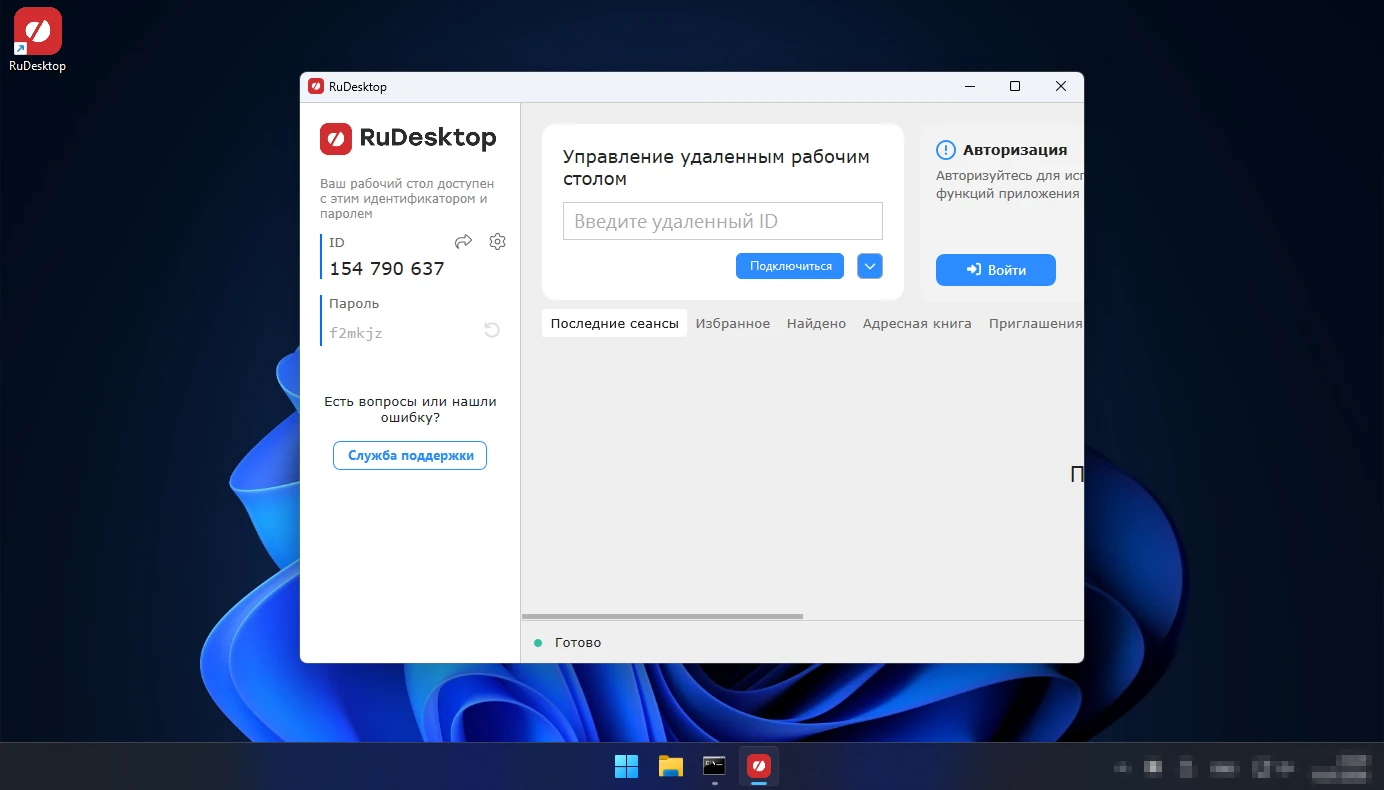1384x790 pixels.
Task: Open the Адресная книга tab
Action: [917, 323]
